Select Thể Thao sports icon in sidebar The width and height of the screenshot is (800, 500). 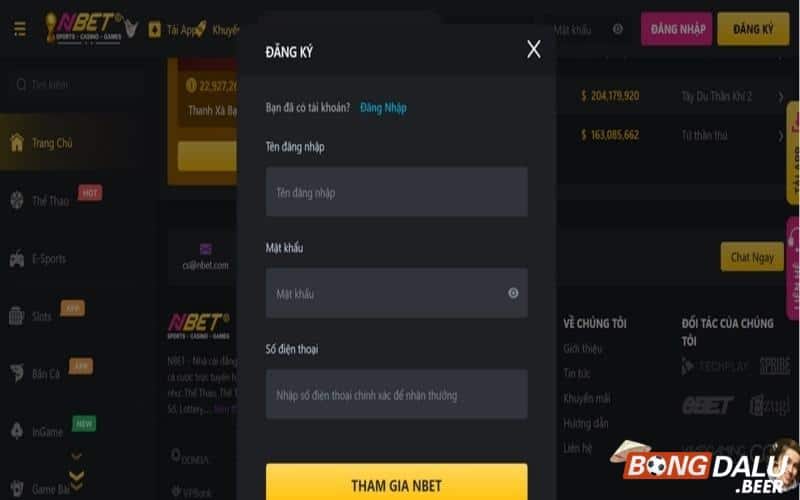tap(17, 201)
